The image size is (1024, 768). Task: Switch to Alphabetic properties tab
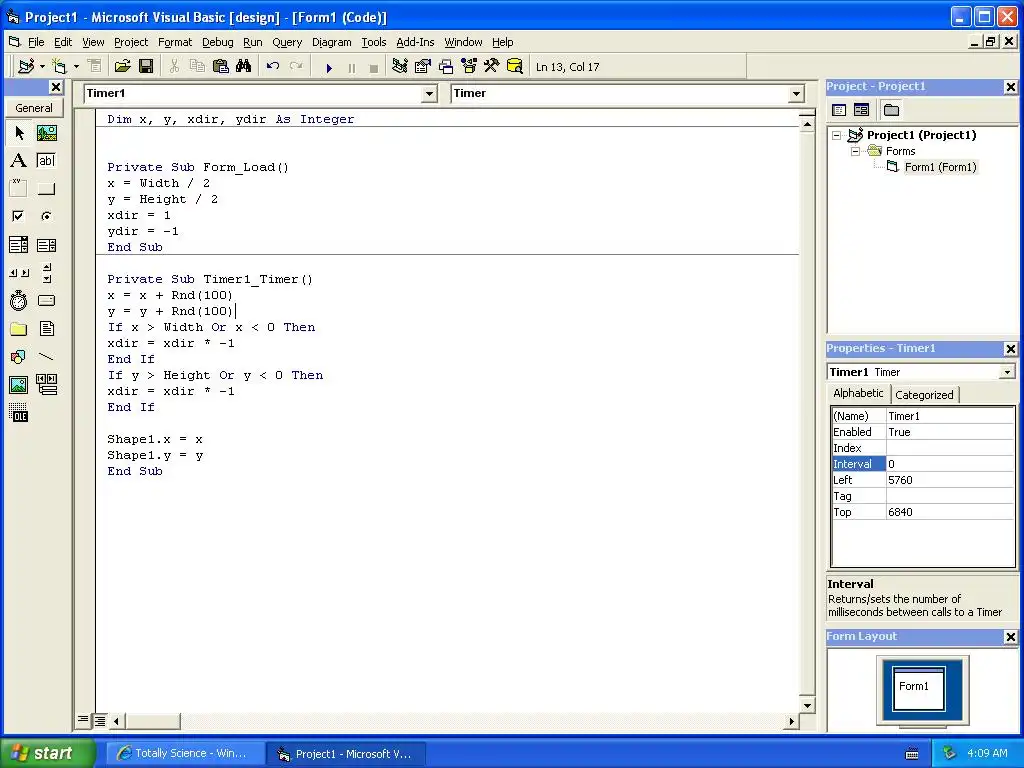point(858,393)
